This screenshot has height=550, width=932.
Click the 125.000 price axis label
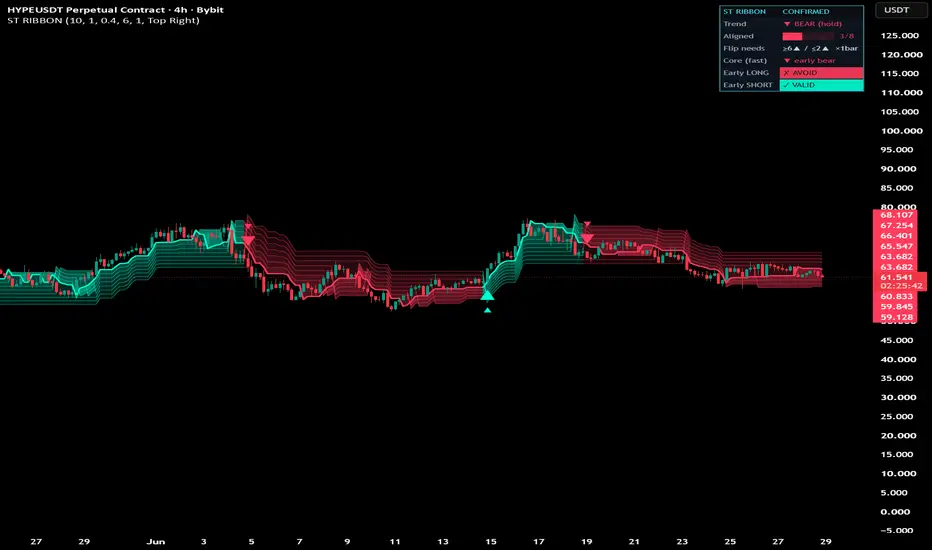[x=900, y=36]
